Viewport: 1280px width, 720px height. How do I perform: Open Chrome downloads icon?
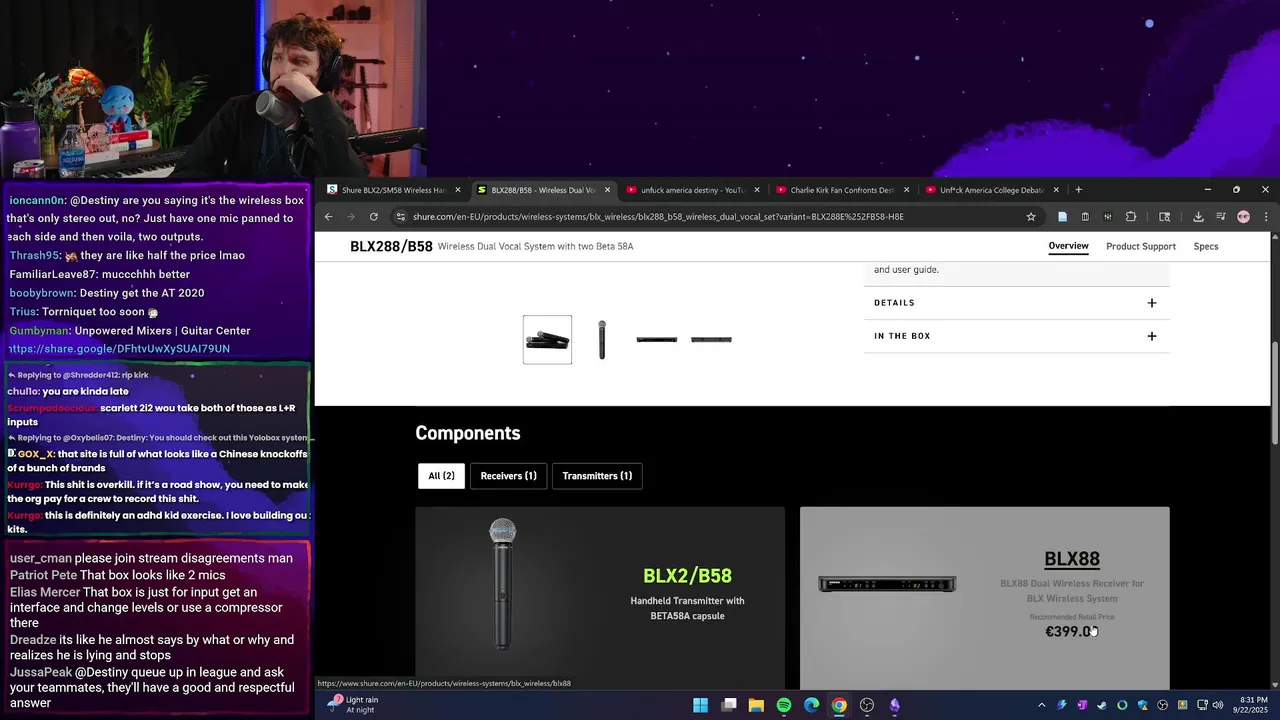(x=1198, y=216)
